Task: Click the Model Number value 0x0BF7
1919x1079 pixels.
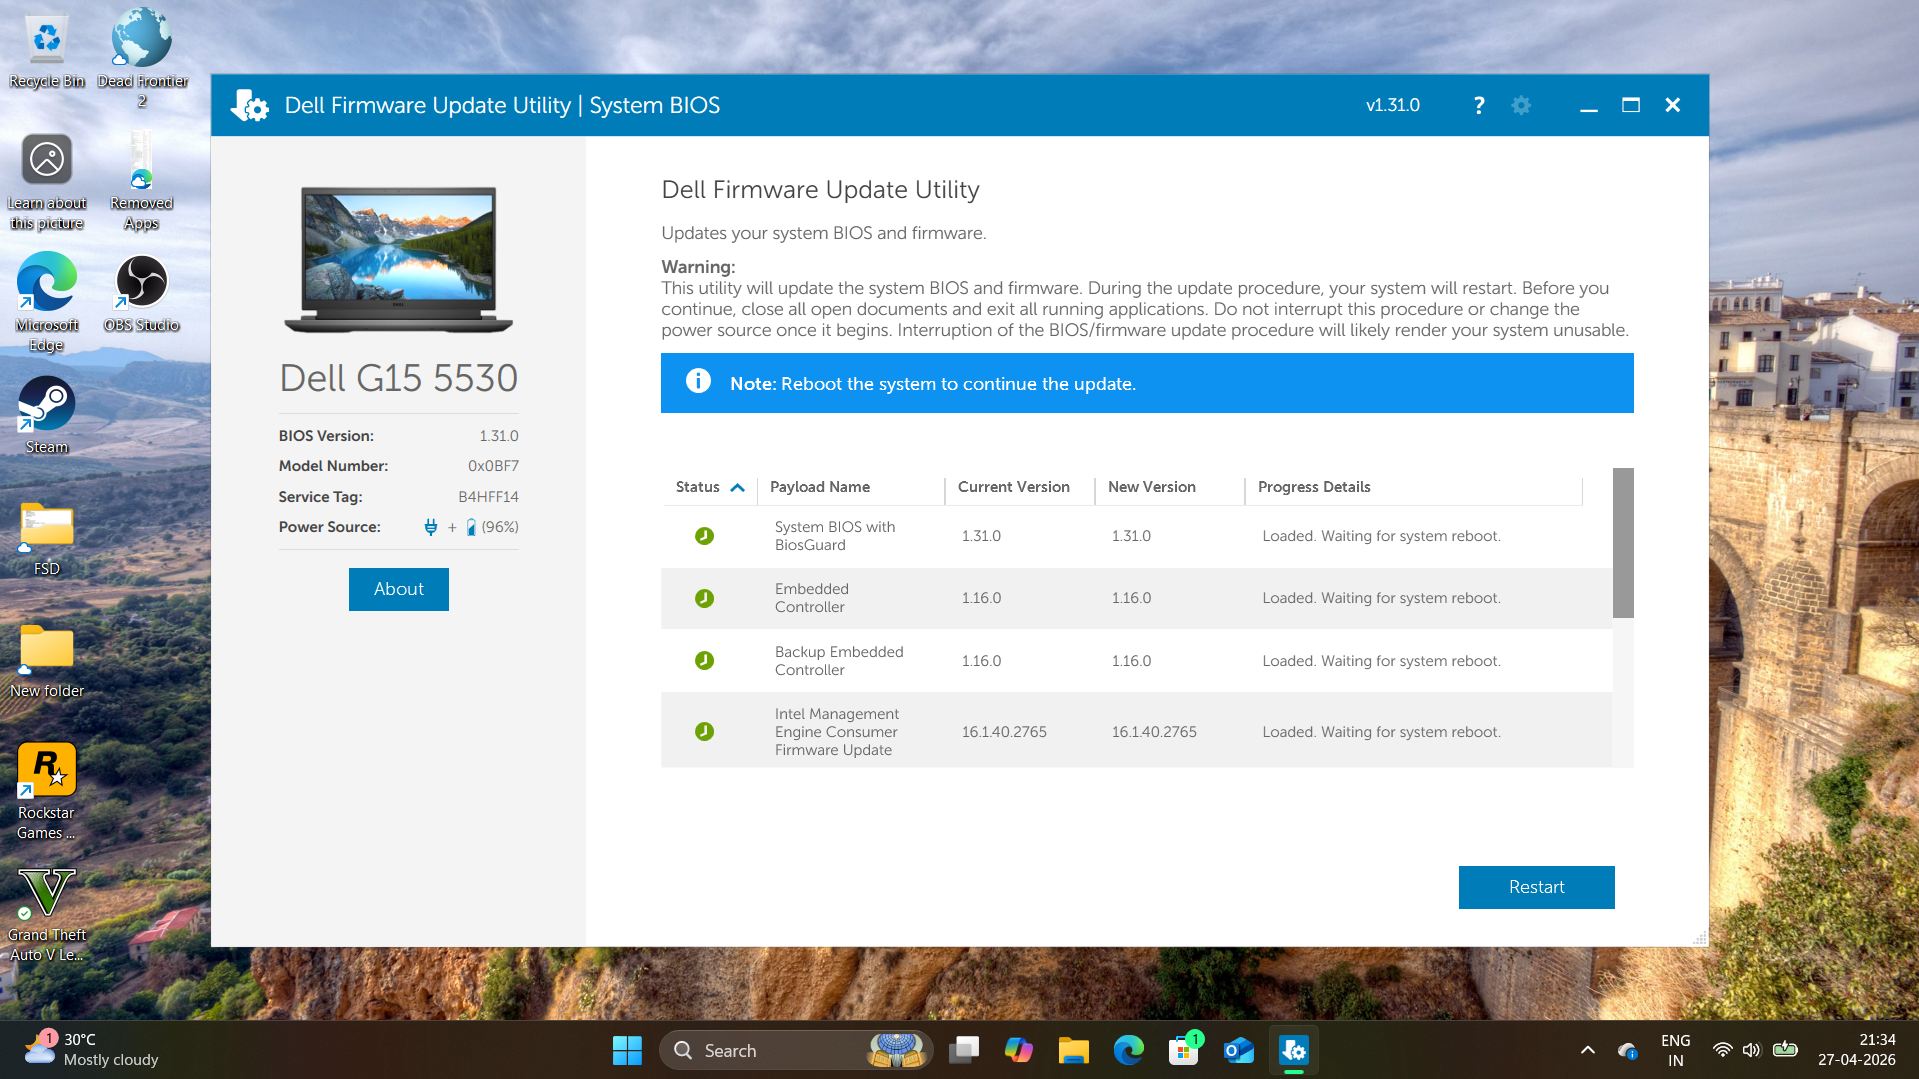Action: (x=493, y=466)
